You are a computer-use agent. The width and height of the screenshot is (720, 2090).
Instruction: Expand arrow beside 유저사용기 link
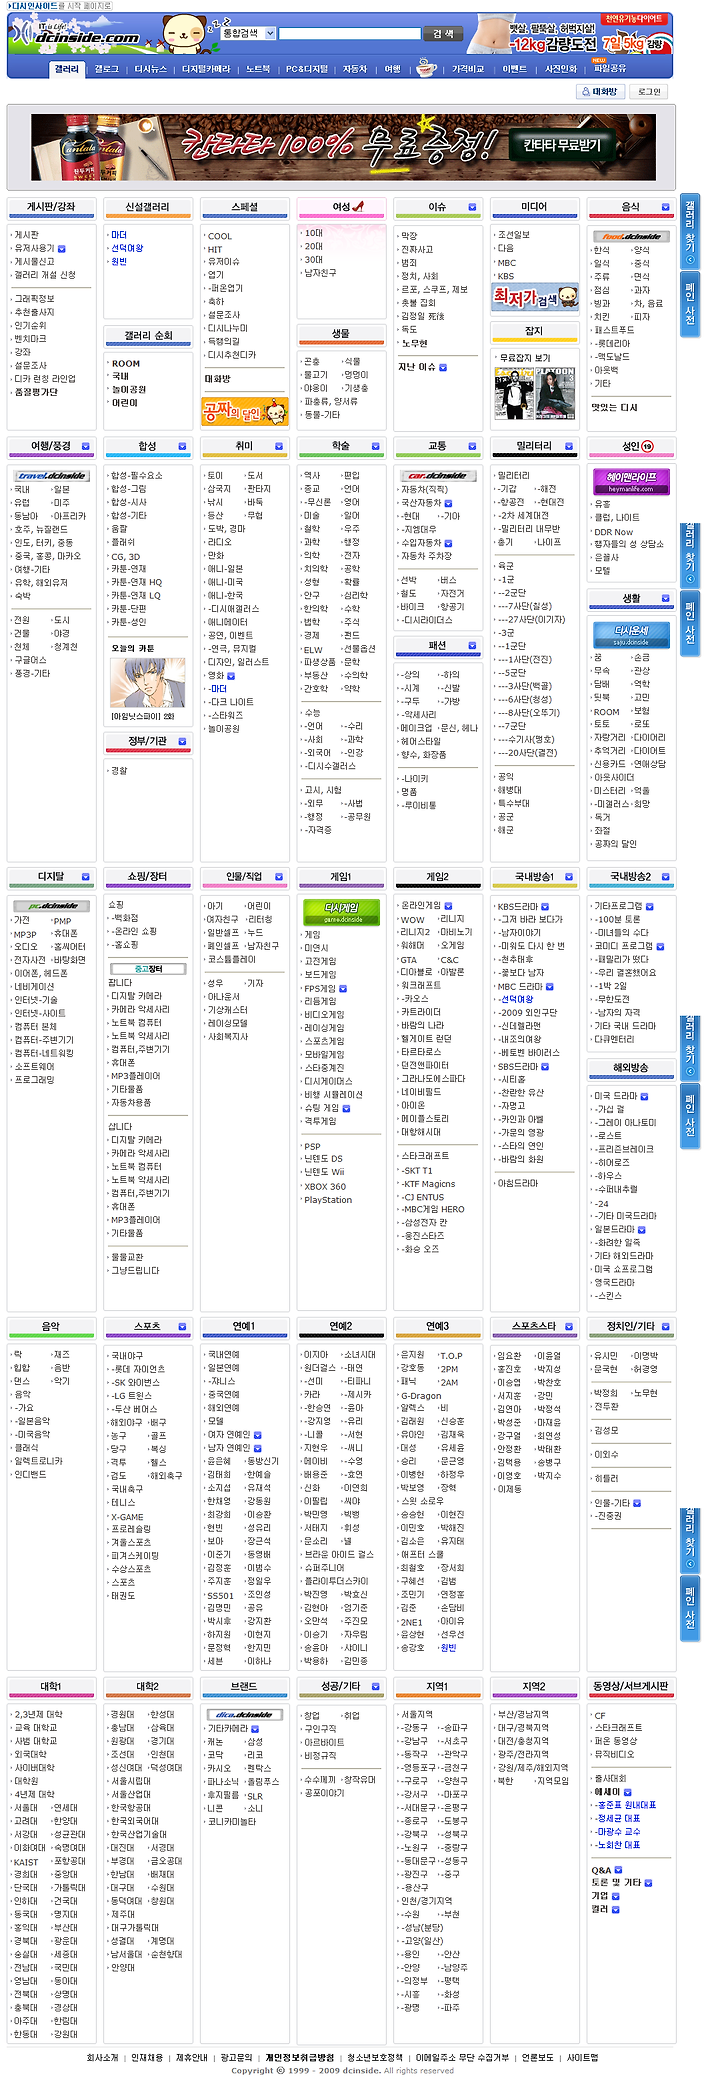tap(62, 249)
